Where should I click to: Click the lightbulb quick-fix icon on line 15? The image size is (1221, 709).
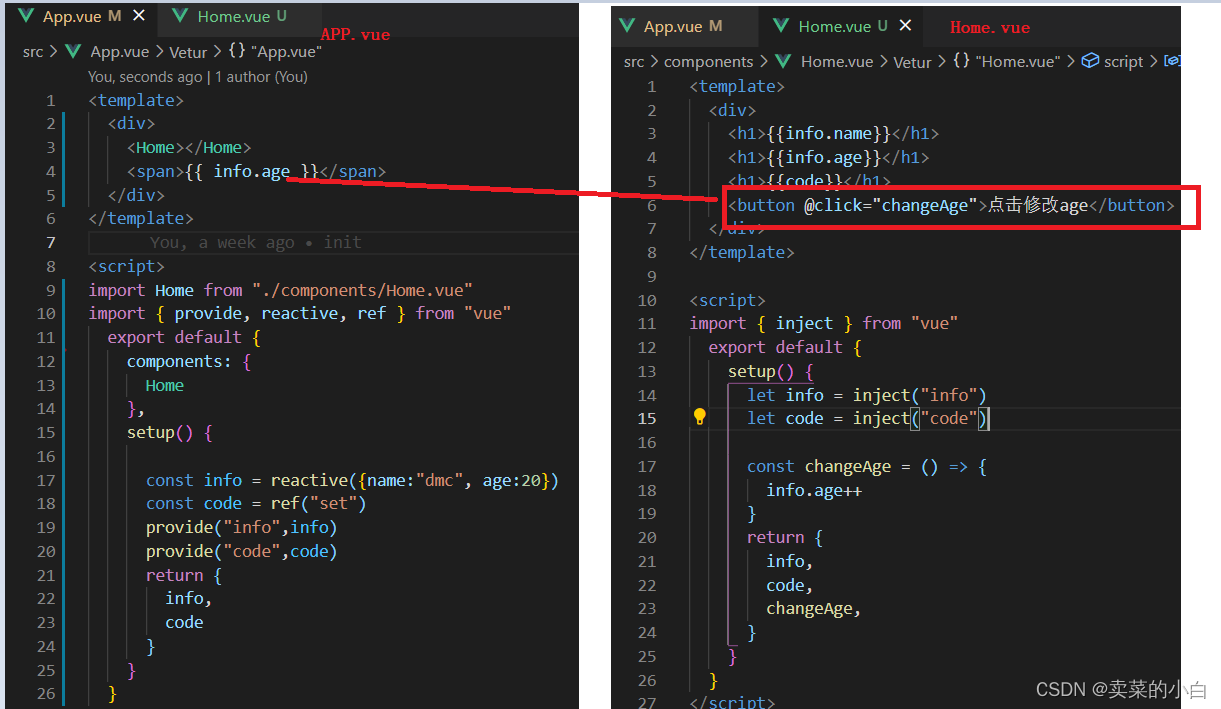click(x=700, y=417)
